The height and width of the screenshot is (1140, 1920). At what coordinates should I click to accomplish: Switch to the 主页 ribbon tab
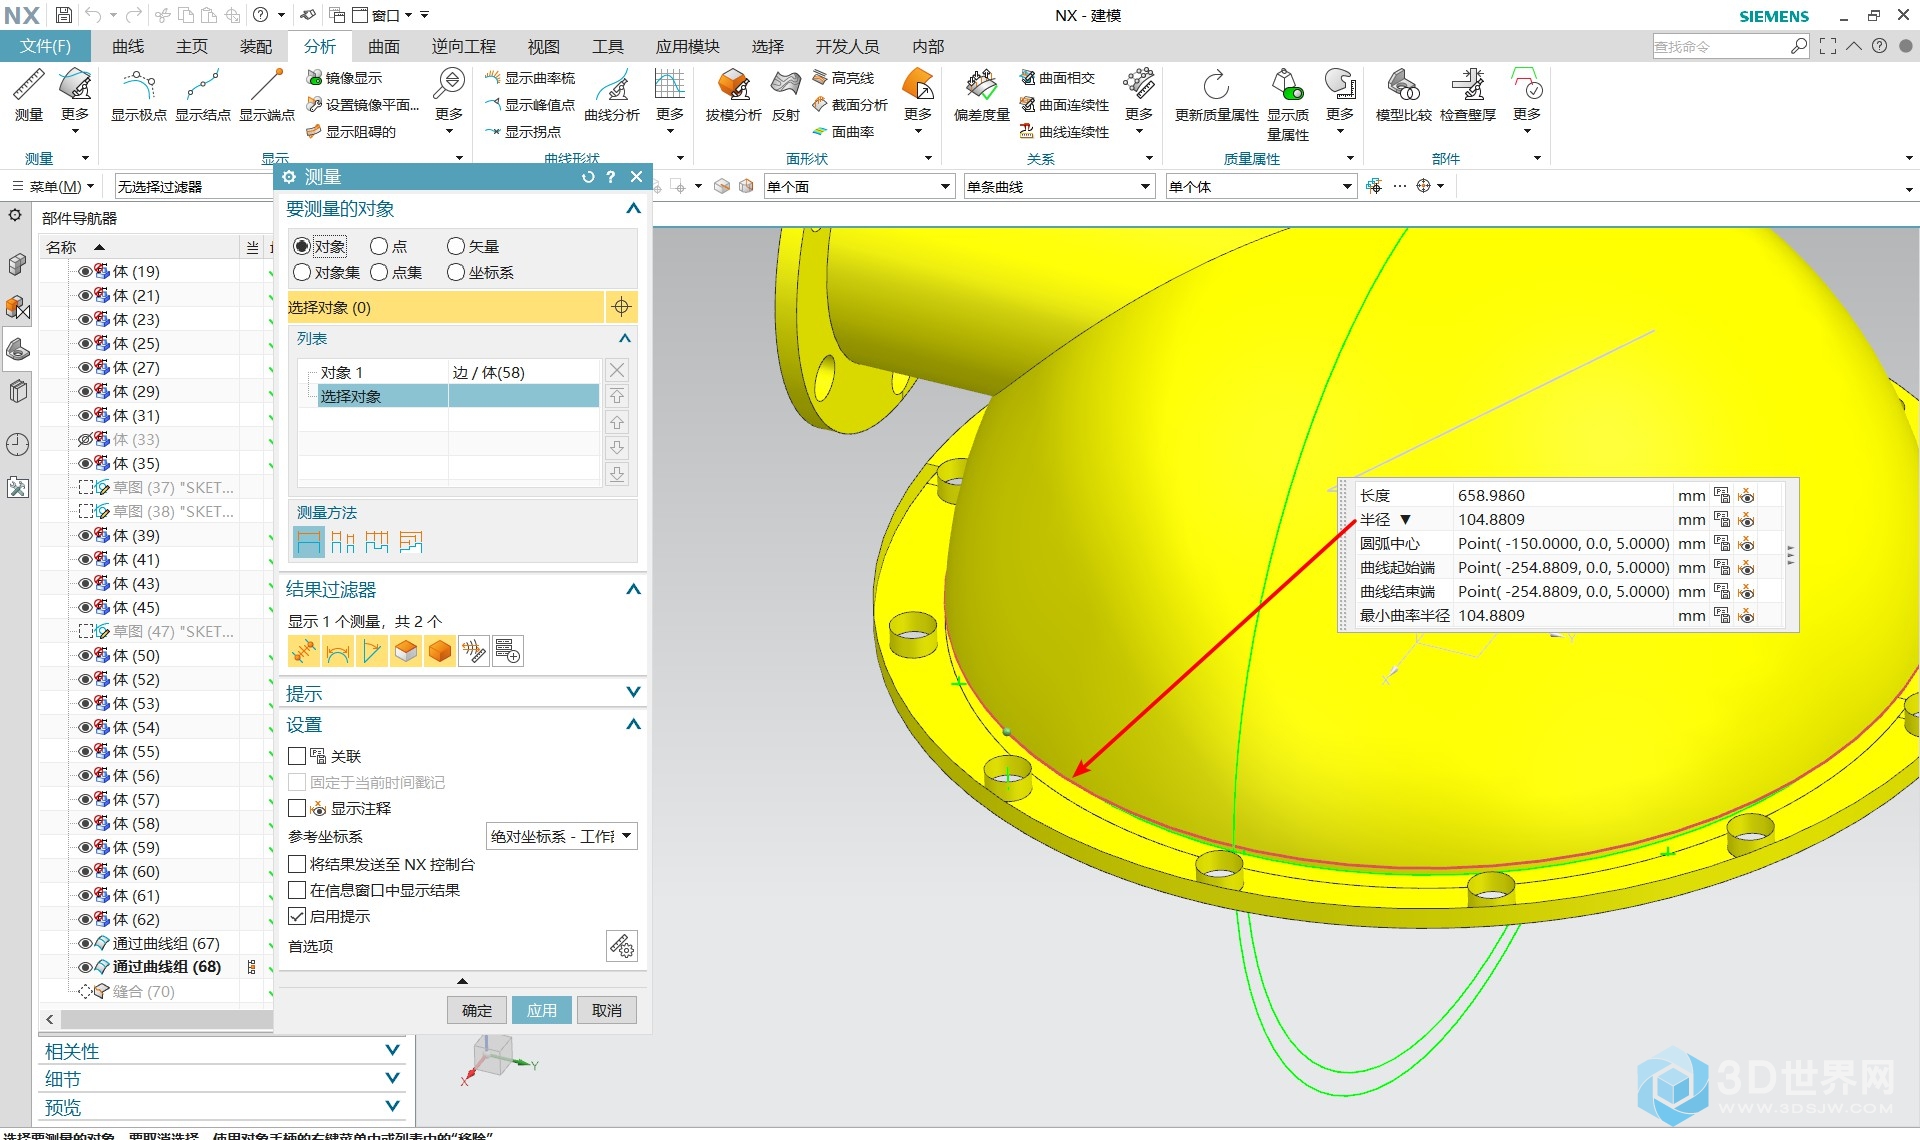[192, 46]
